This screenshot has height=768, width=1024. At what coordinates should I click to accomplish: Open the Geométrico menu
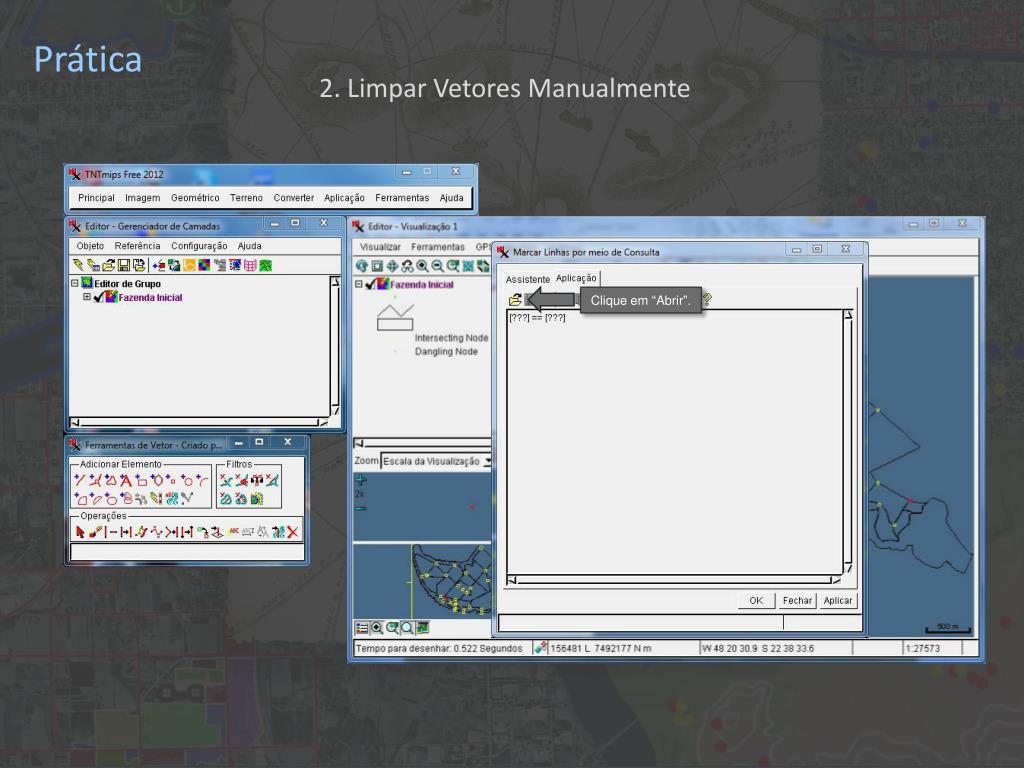tap(195, 197)
